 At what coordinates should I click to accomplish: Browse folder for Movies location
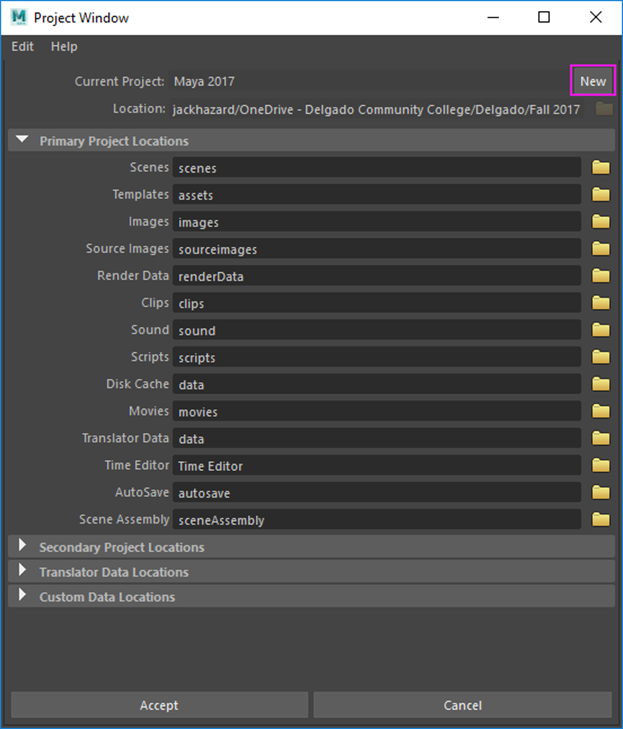tap(601, 411)
